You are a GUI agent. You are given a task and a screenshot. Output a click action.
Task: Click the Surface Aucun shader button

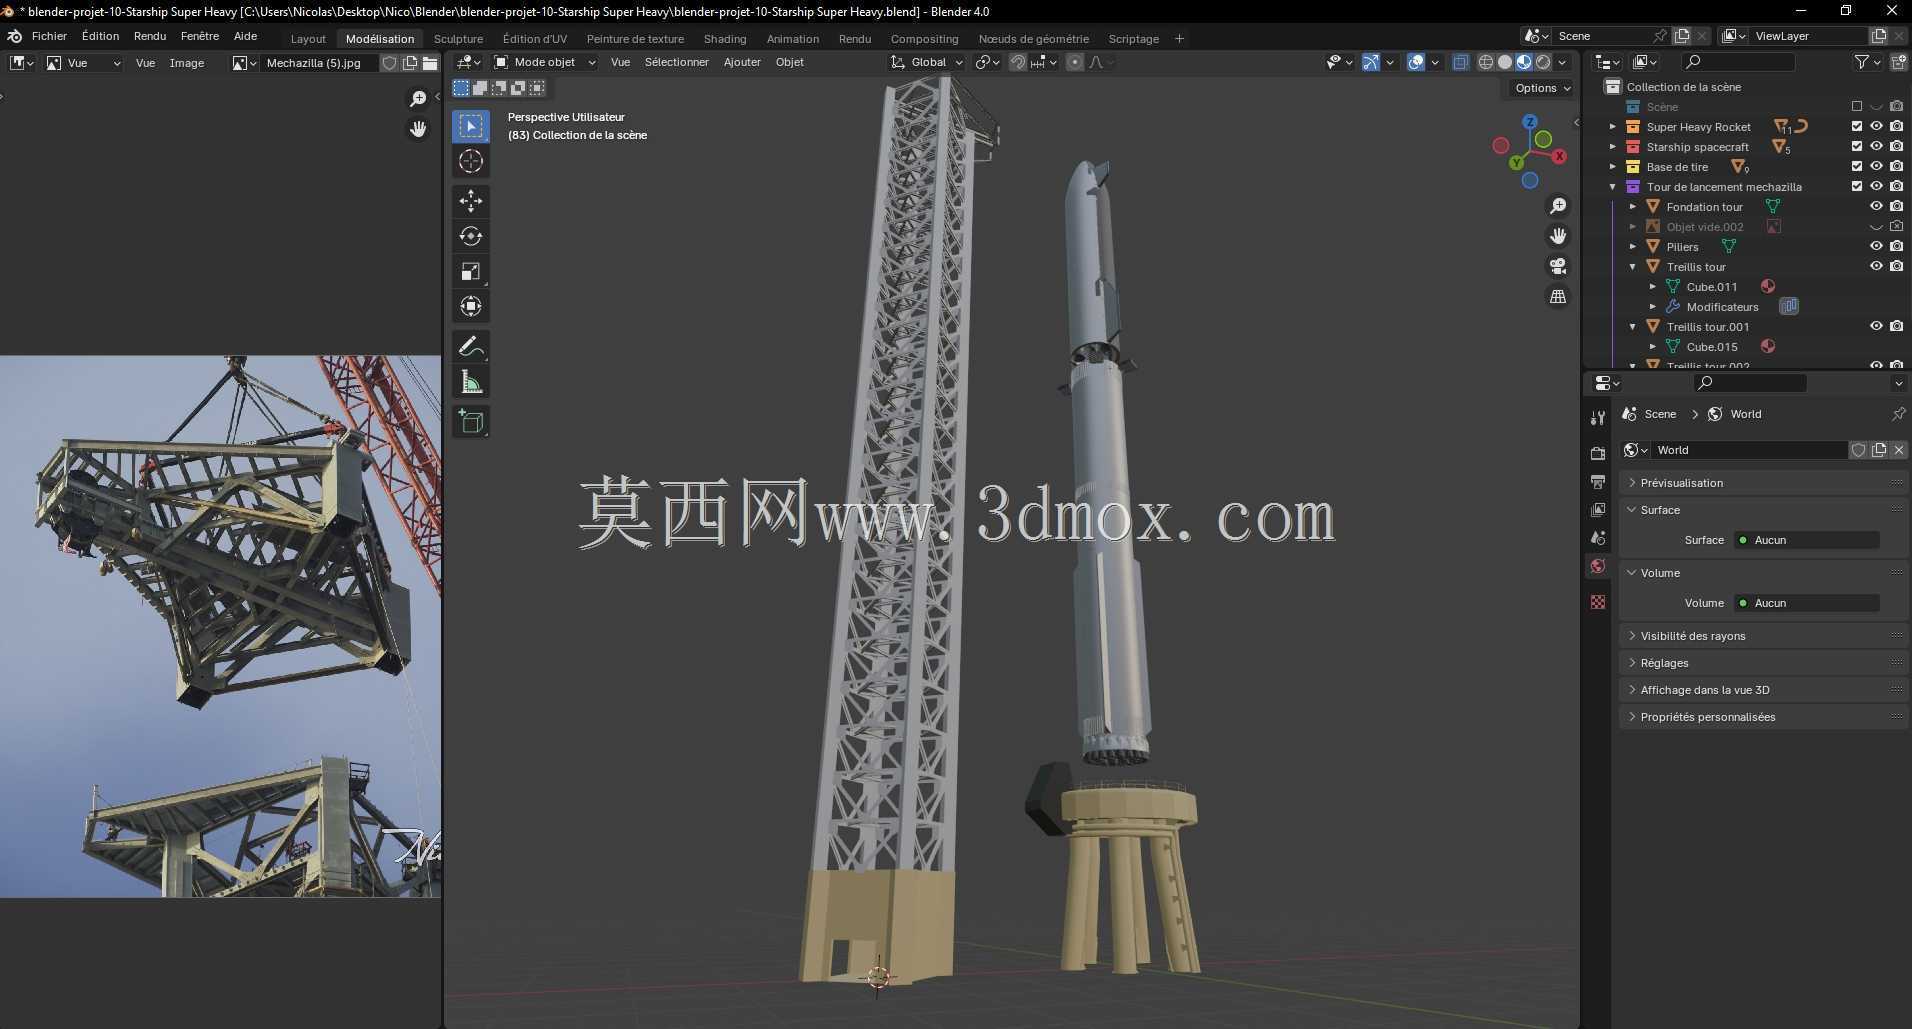[x=1807, y=540]
